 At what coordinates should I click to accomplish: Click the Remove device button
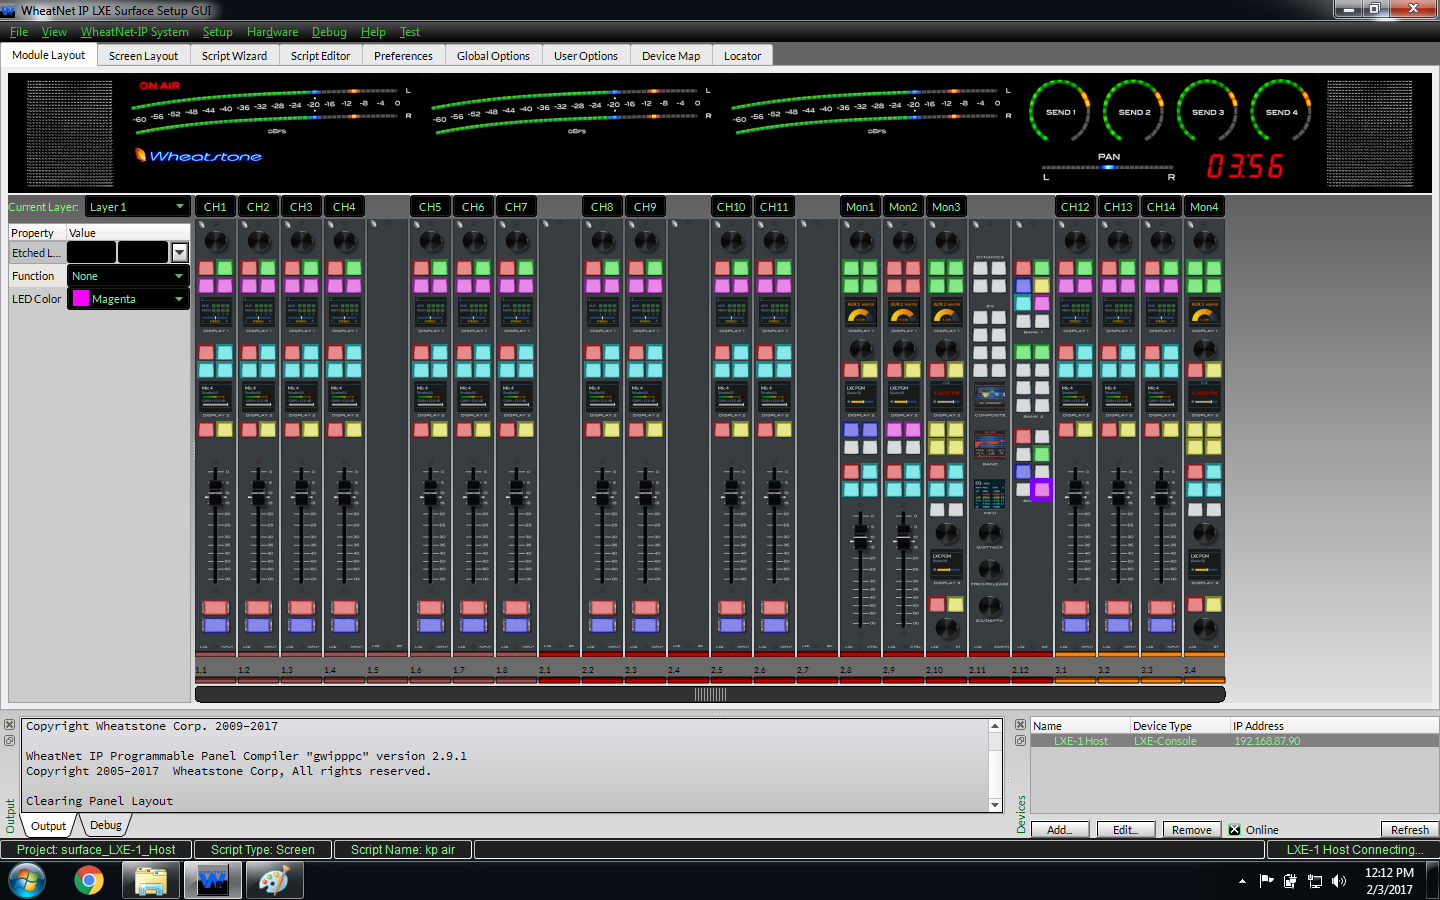pos(1191,830)
